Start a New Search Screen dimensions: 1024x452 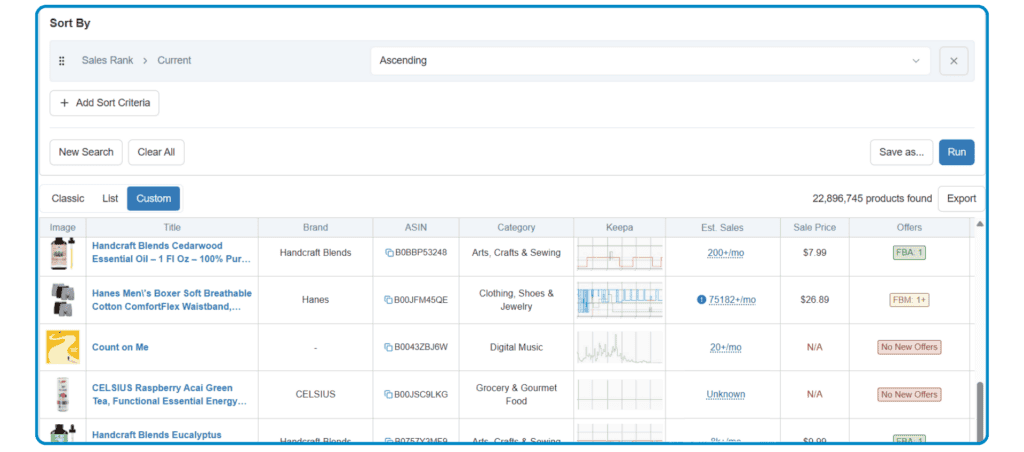point(86,152)
